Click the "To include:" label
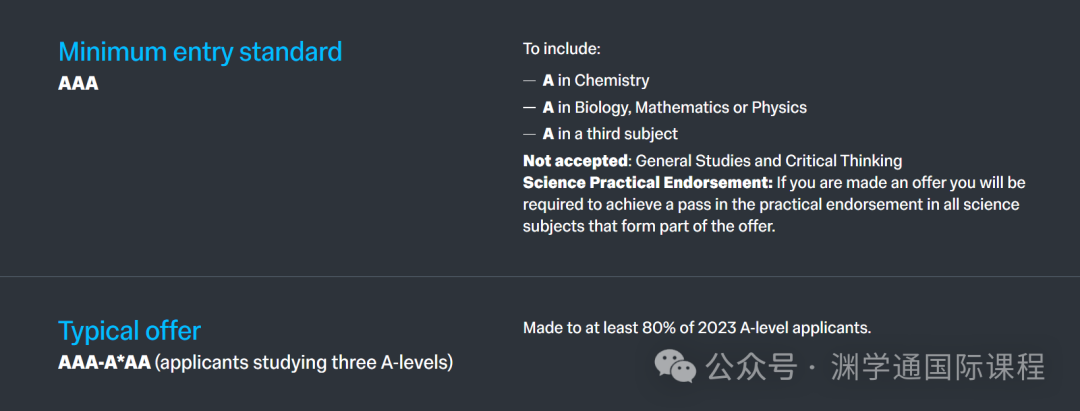 pos(561,48)
